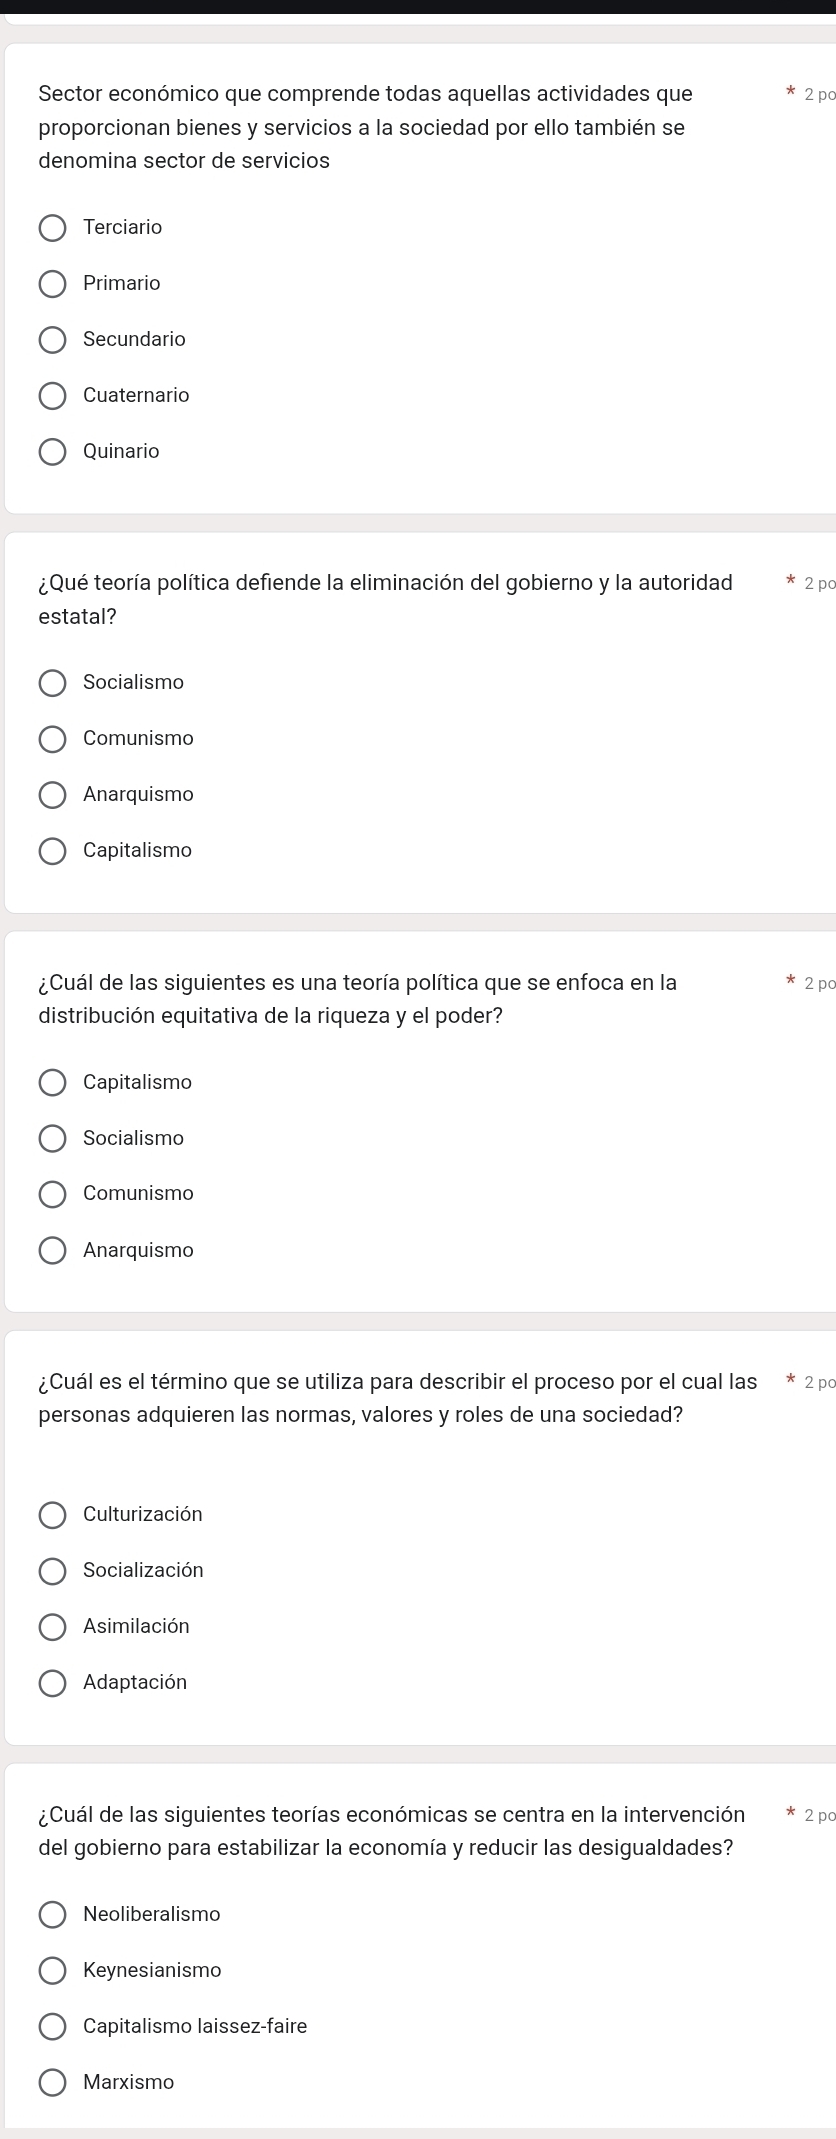Image resolution: width=836 pixels, height=2139 pixels.
Task: Select the Culturización option
Action: coord(53,1515)
